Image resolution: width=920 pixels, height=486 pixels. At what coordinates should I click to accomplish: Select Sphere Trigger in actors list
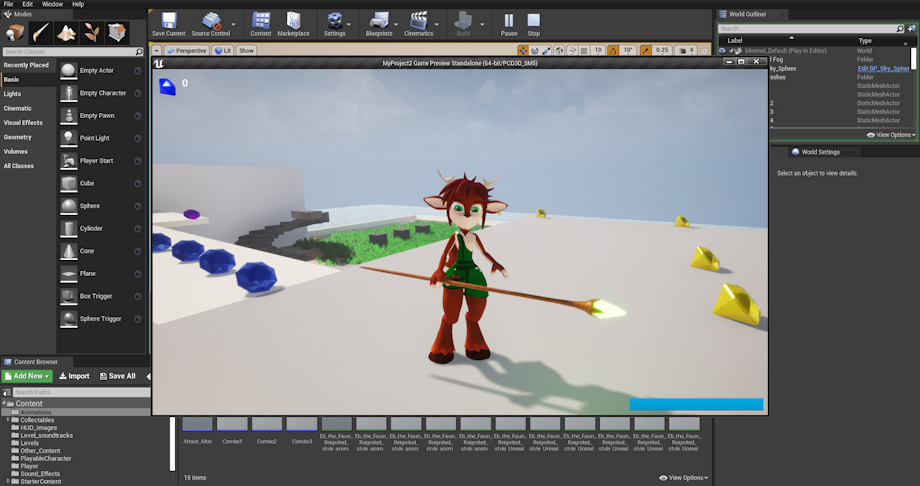tap(101, 319)
